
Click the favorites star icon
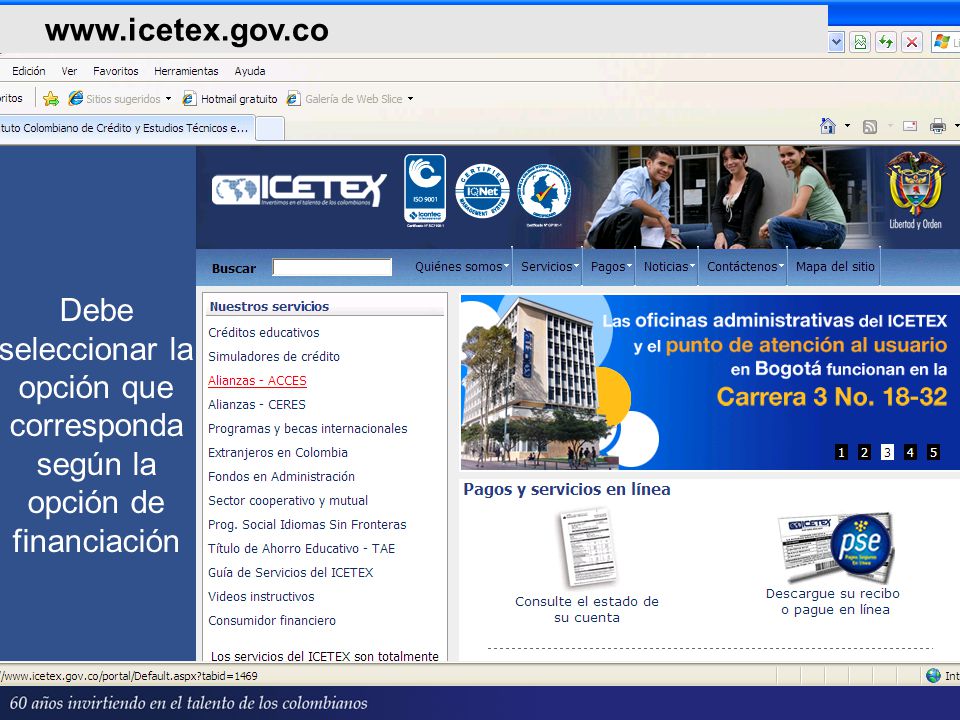(x=51, y=99)
